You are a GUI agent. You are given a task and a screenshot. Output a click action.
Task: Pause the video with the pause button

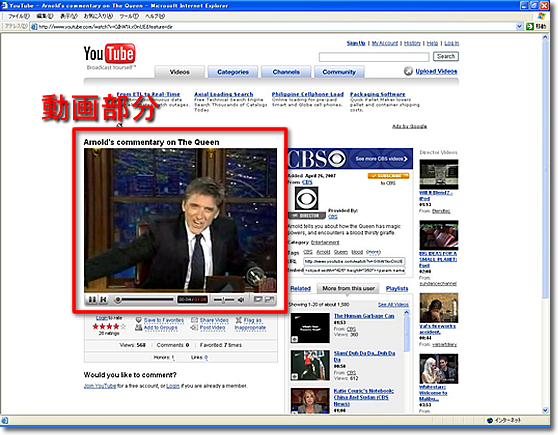[92, 300]
